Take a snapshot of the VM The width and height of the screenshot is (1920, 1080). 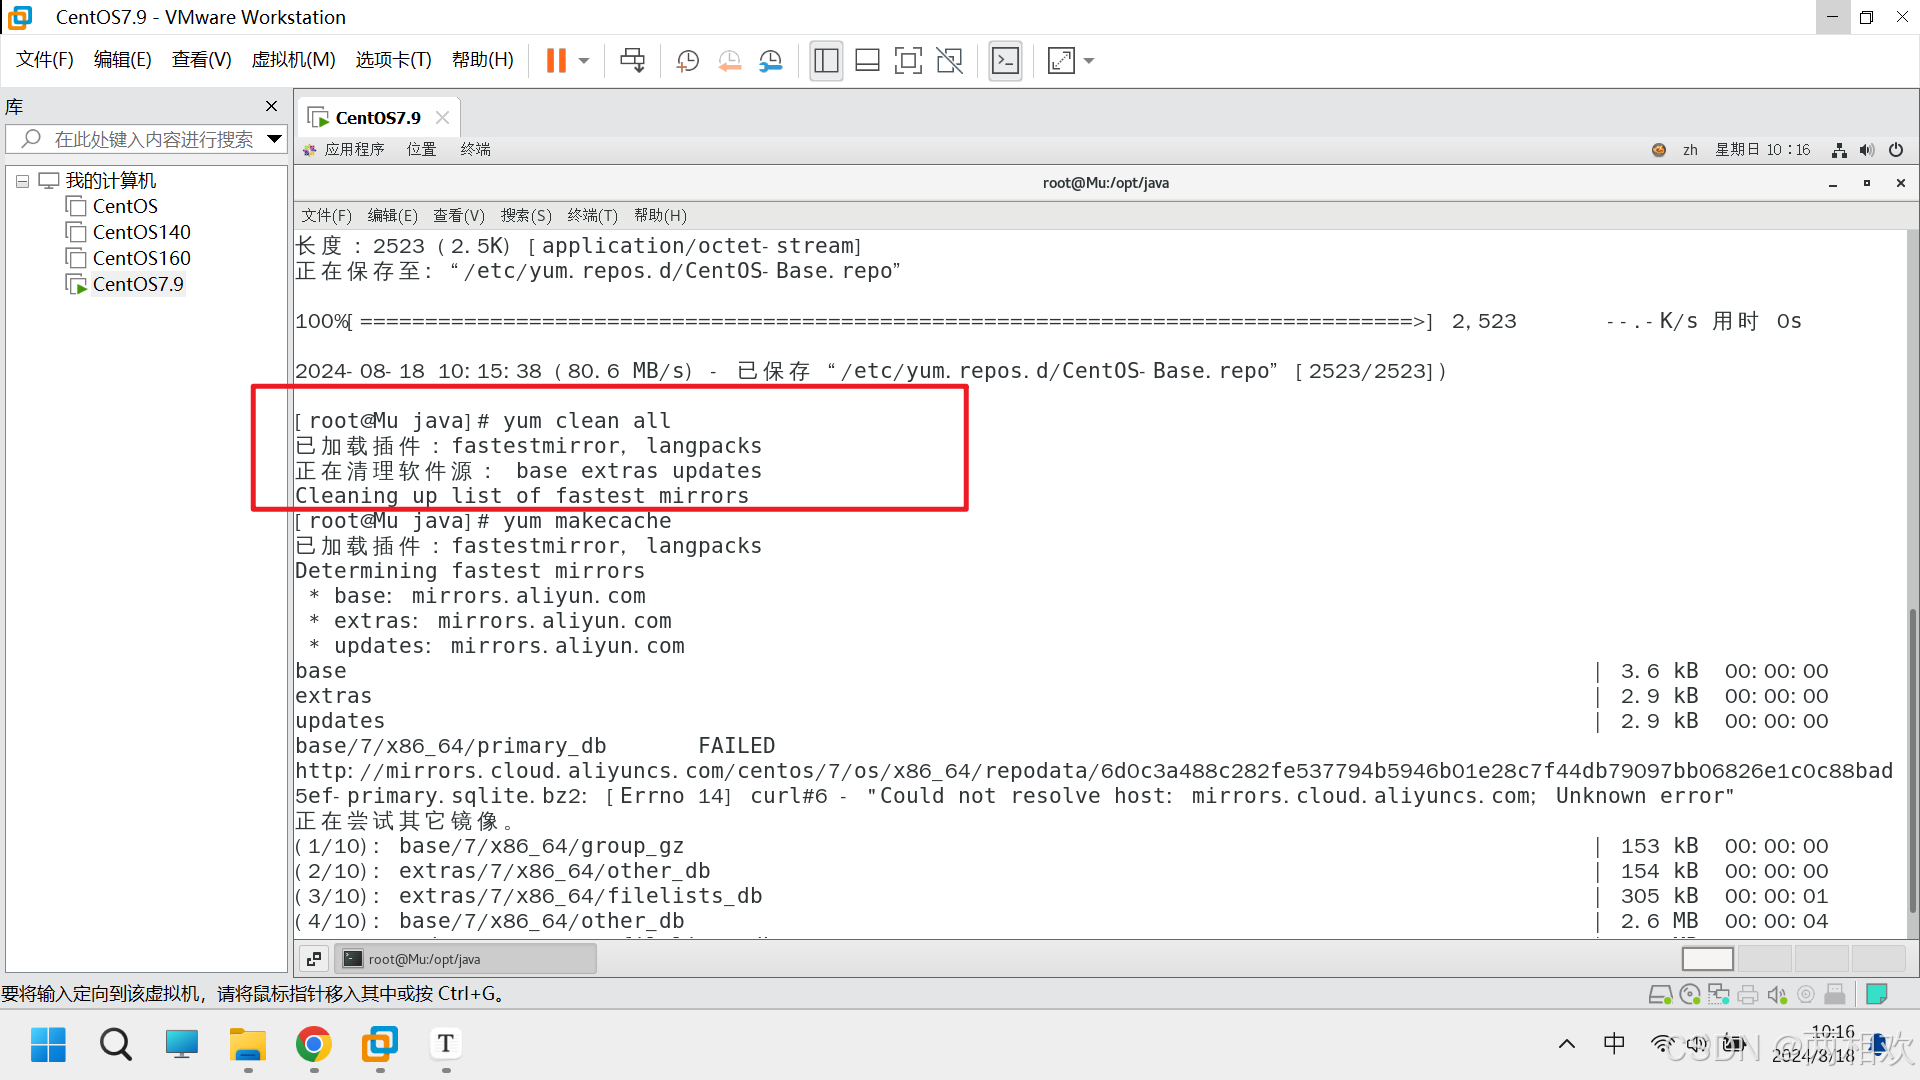coord(687,61)
